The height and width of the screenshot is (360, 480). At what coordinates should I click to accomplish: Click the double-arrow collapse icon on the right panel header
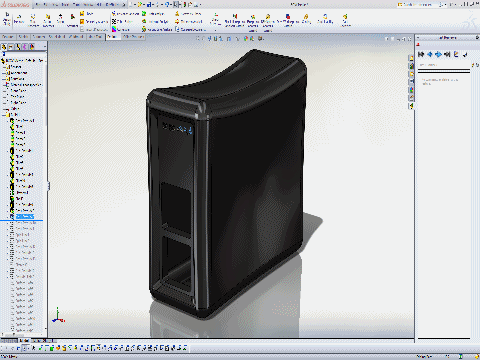(418, 38)
